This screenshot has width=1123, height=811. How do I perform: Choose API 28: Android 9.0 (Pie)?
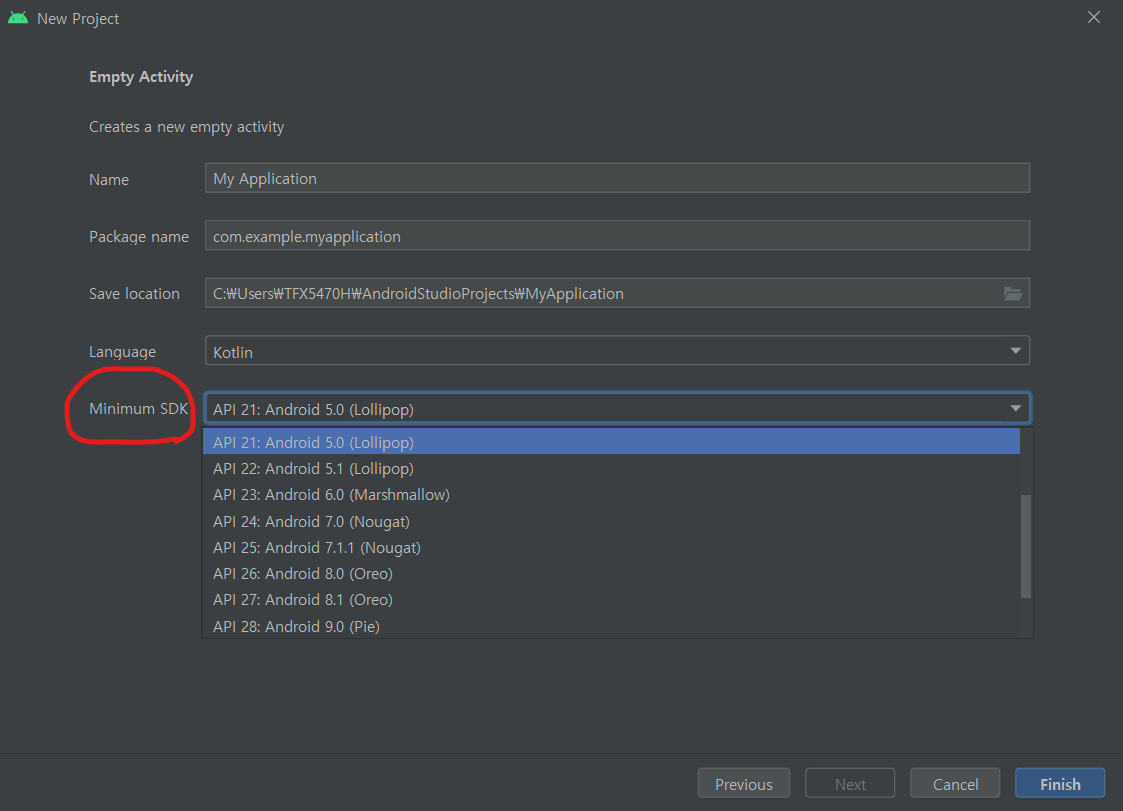tap(611, 626)
